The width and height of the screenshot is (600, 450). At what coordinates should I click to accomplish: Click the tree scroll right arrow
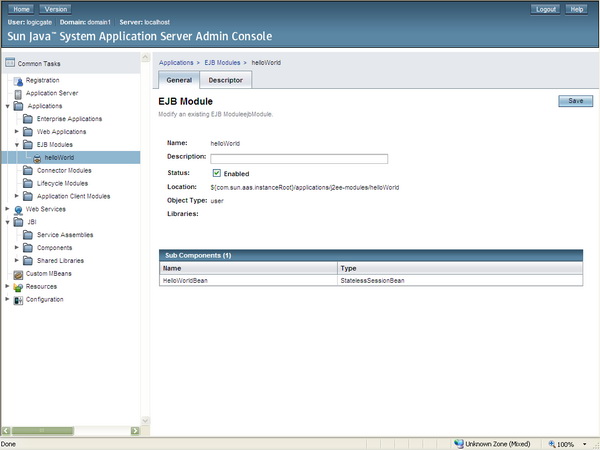point(135,431)
